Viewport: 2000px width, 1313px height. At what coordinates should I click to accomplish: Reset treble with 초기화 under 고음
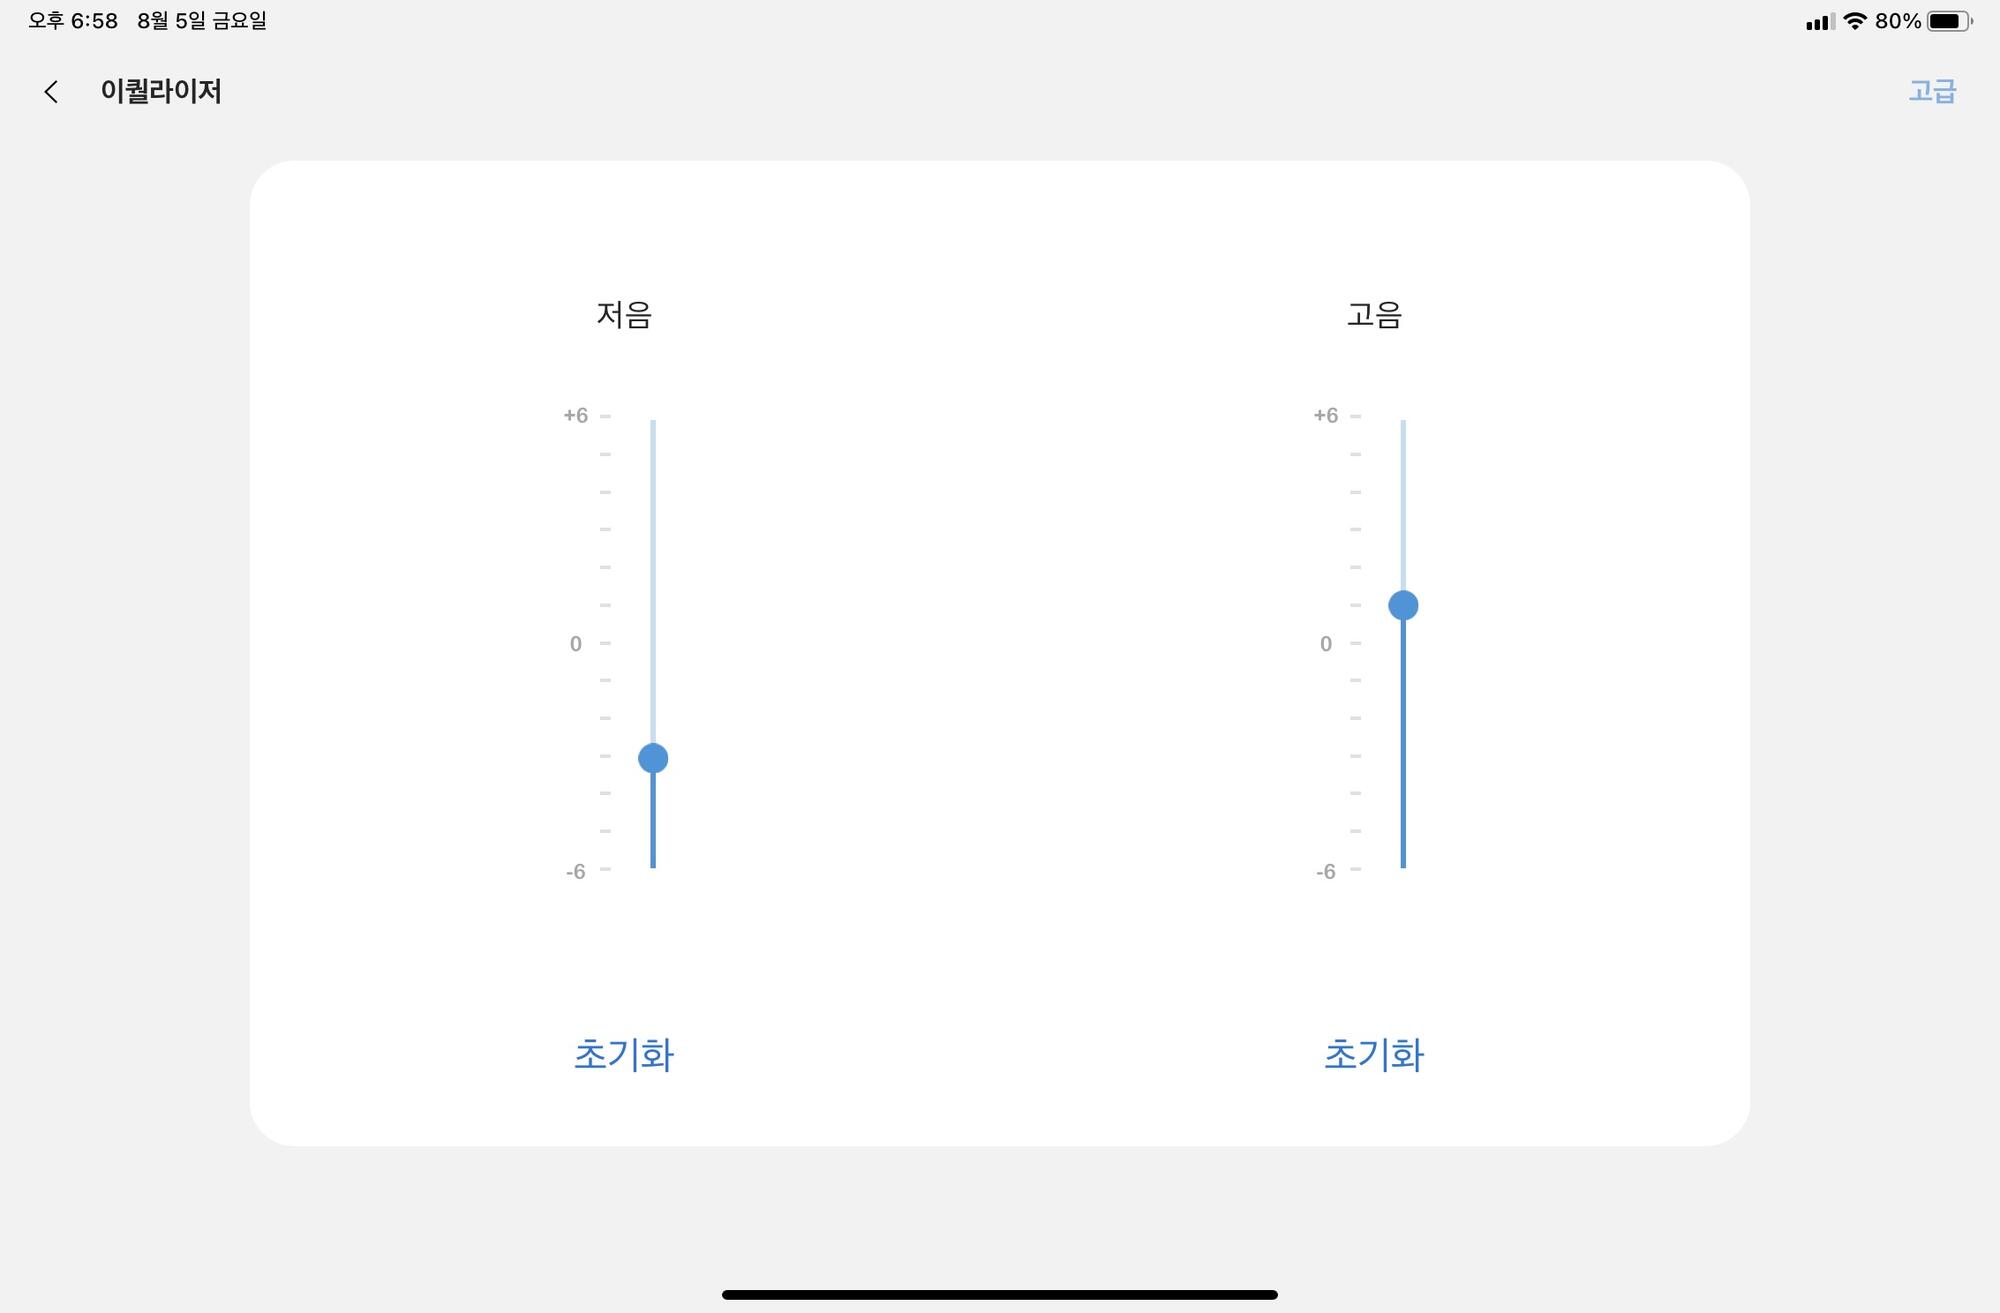coord(1374,1055)
